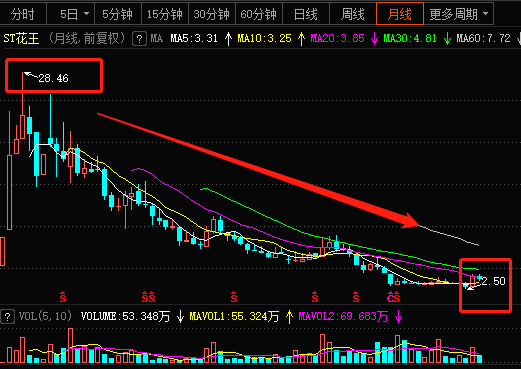Select the 周线 weekly chart tab

353,14
